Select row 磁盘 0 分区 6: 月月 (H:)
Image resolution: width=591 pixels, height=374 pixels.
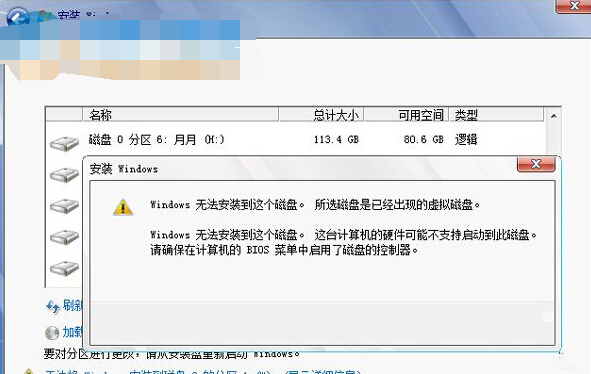(x=296, y=139)
